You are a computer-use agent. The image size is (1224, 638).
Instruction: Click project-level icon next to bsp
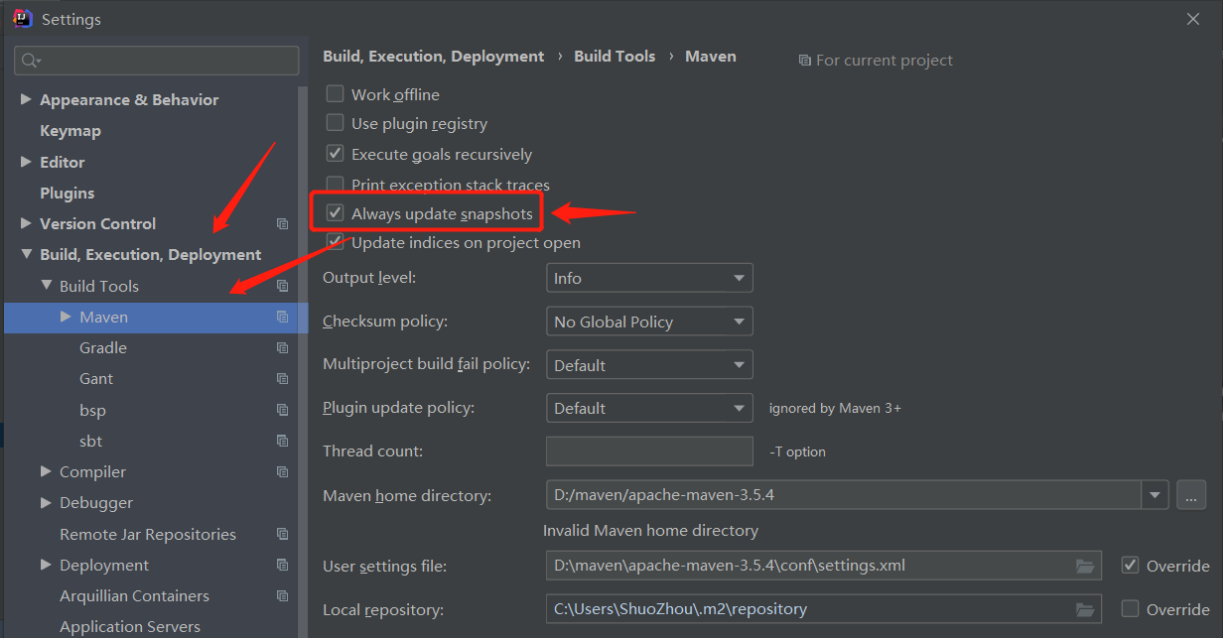[282, 410]
